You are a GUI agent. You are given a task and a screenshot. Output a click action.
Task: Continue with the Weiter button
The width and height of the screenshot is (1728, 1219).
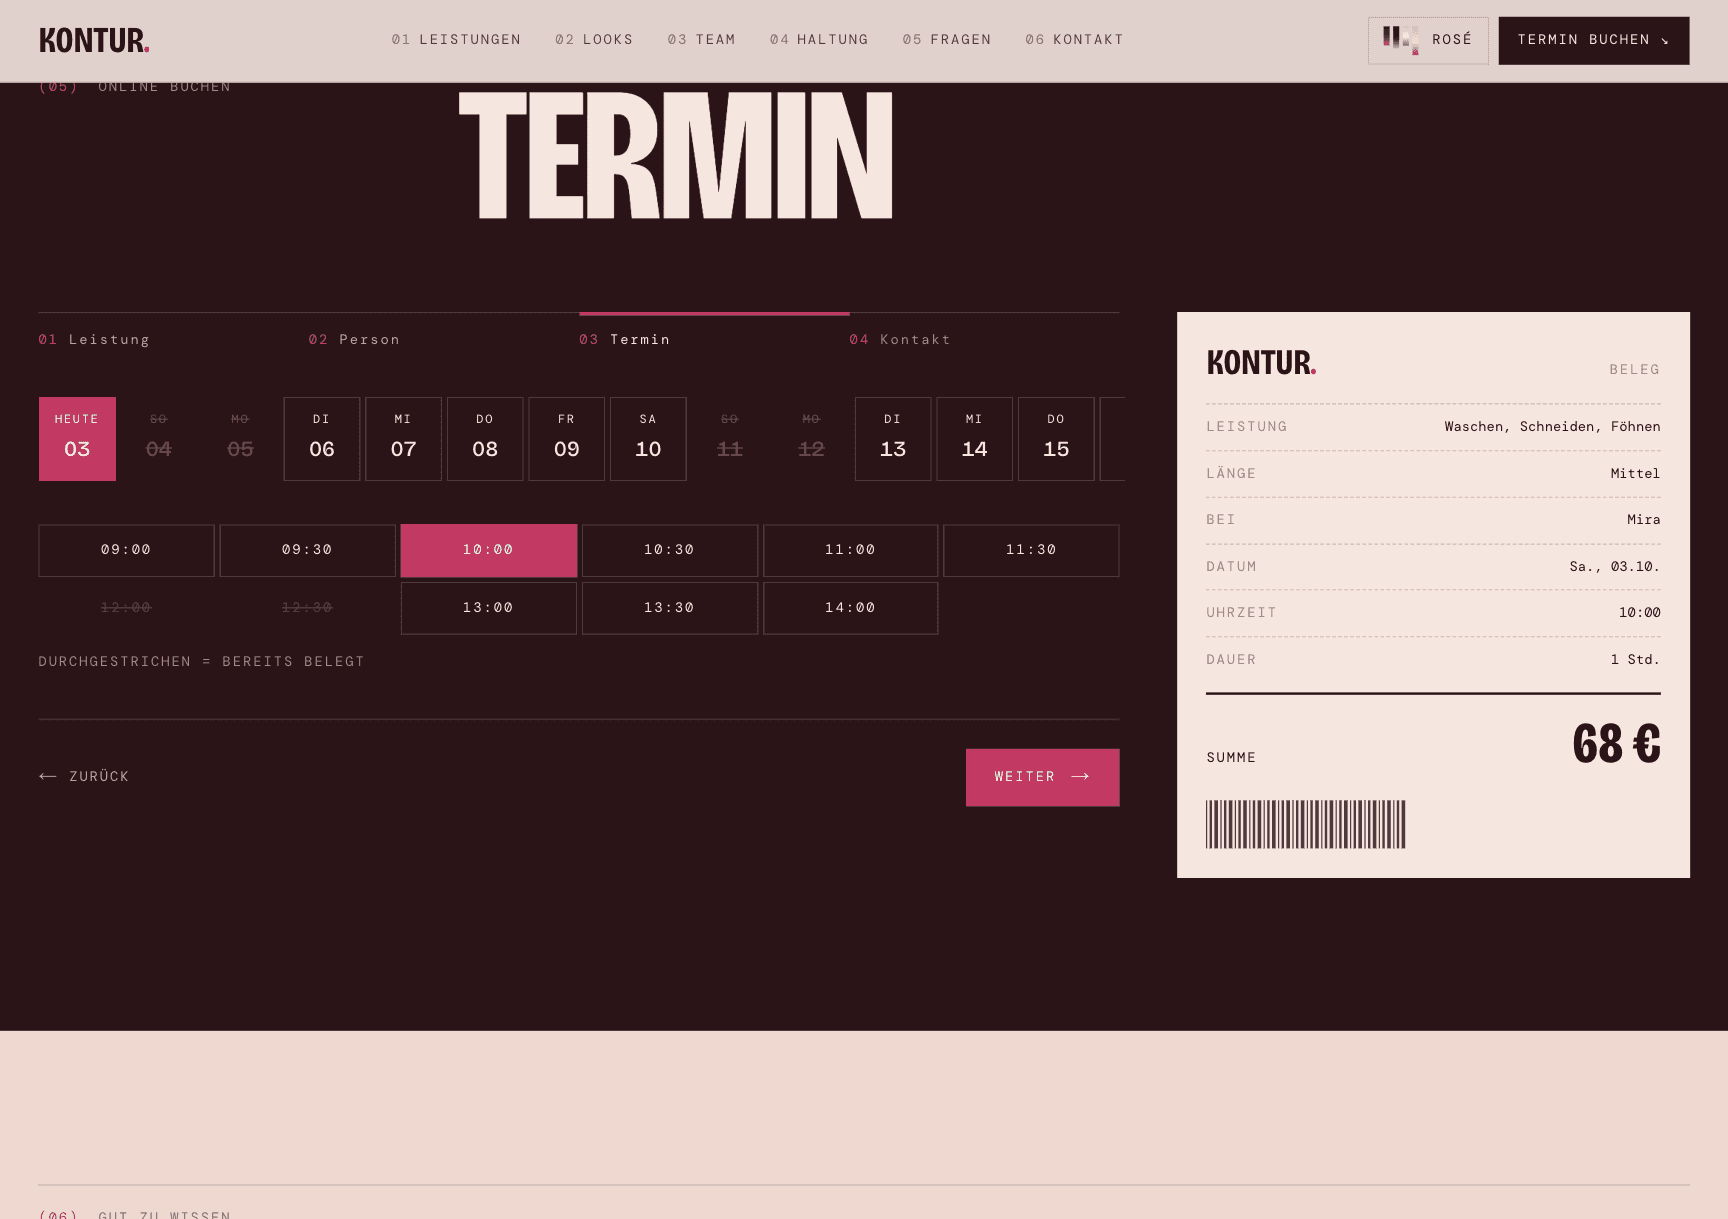click(1042, 777)
